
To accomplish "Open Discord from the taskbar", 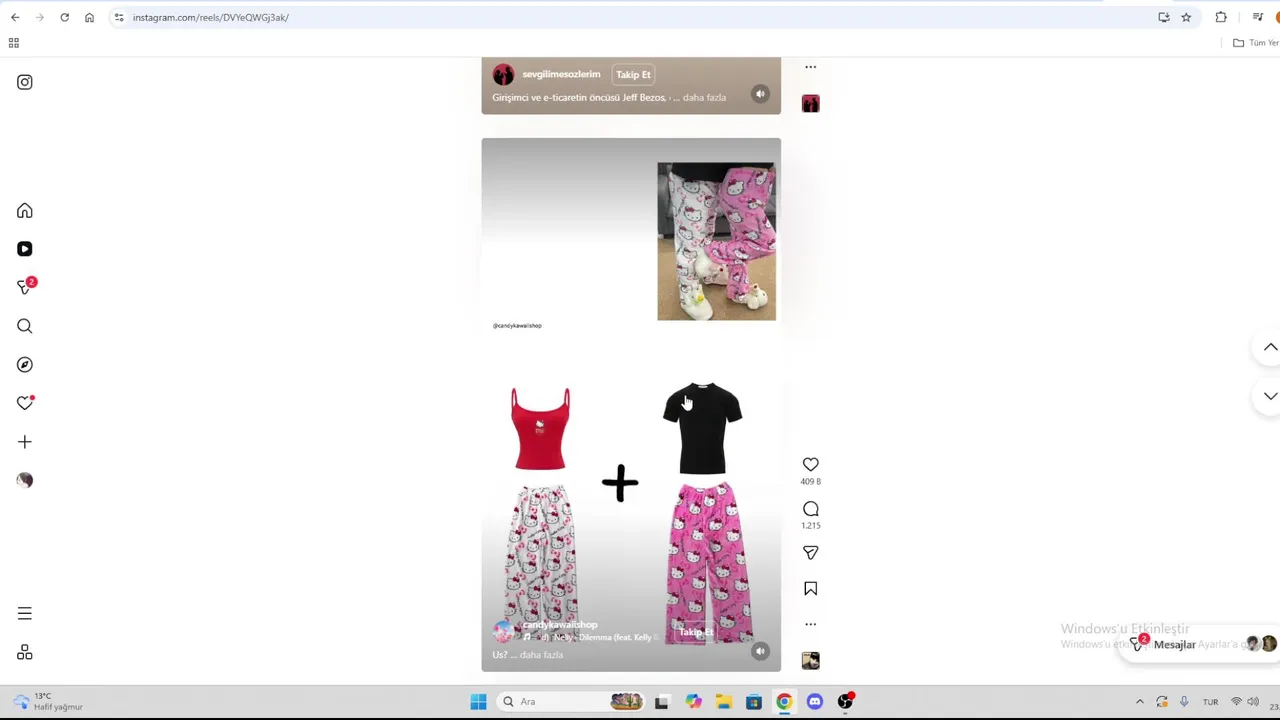I will (814, 702).
